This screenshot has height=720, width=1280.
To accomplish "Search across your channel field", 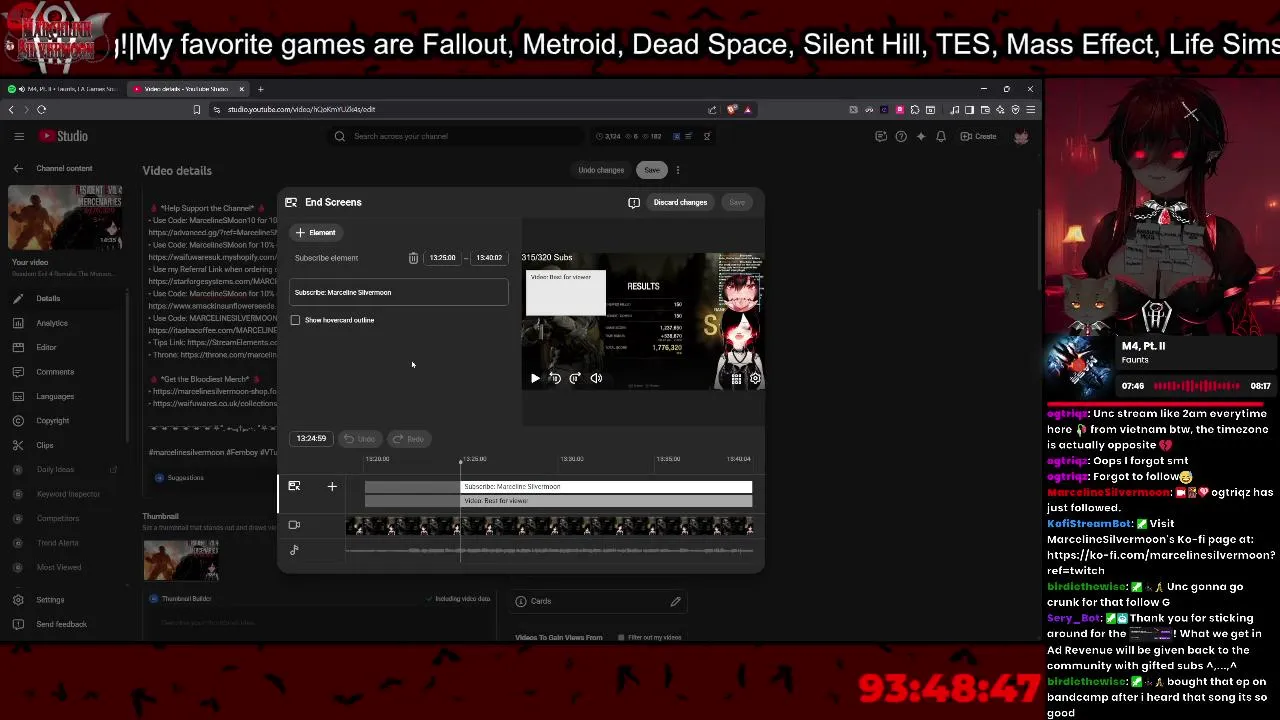I will [x=456, y=136].
